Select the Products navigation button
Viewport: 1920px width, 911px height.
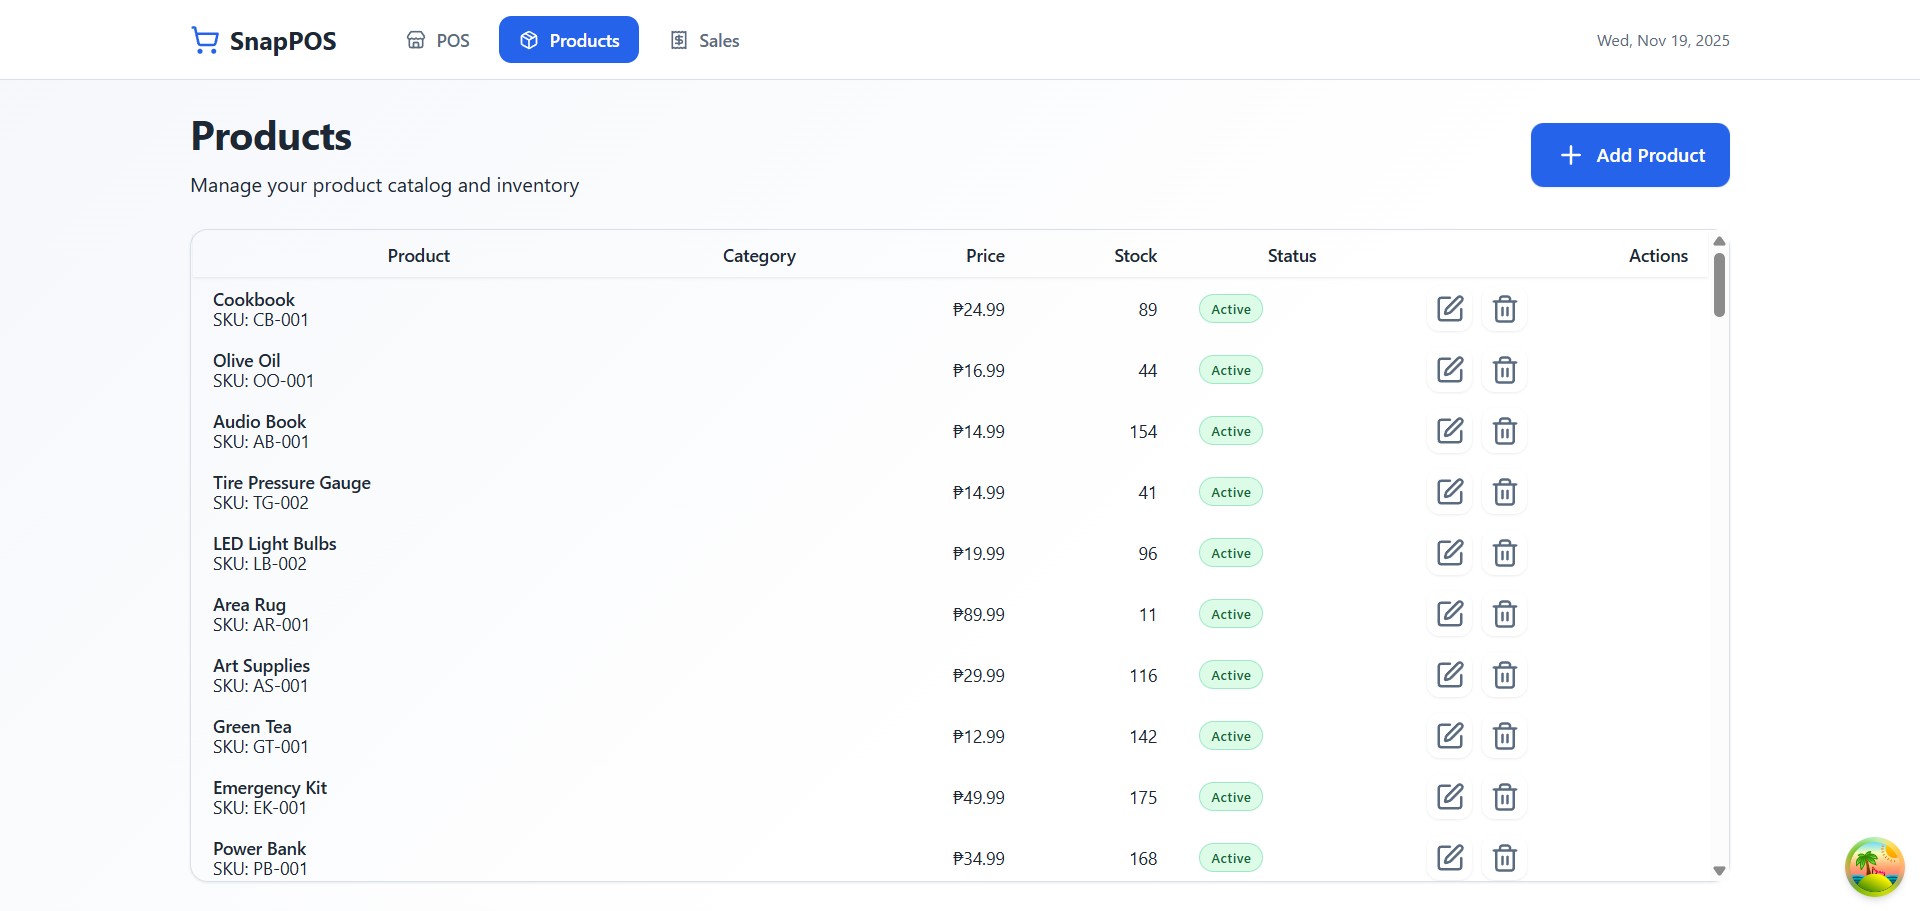click(x=568, y=39)
